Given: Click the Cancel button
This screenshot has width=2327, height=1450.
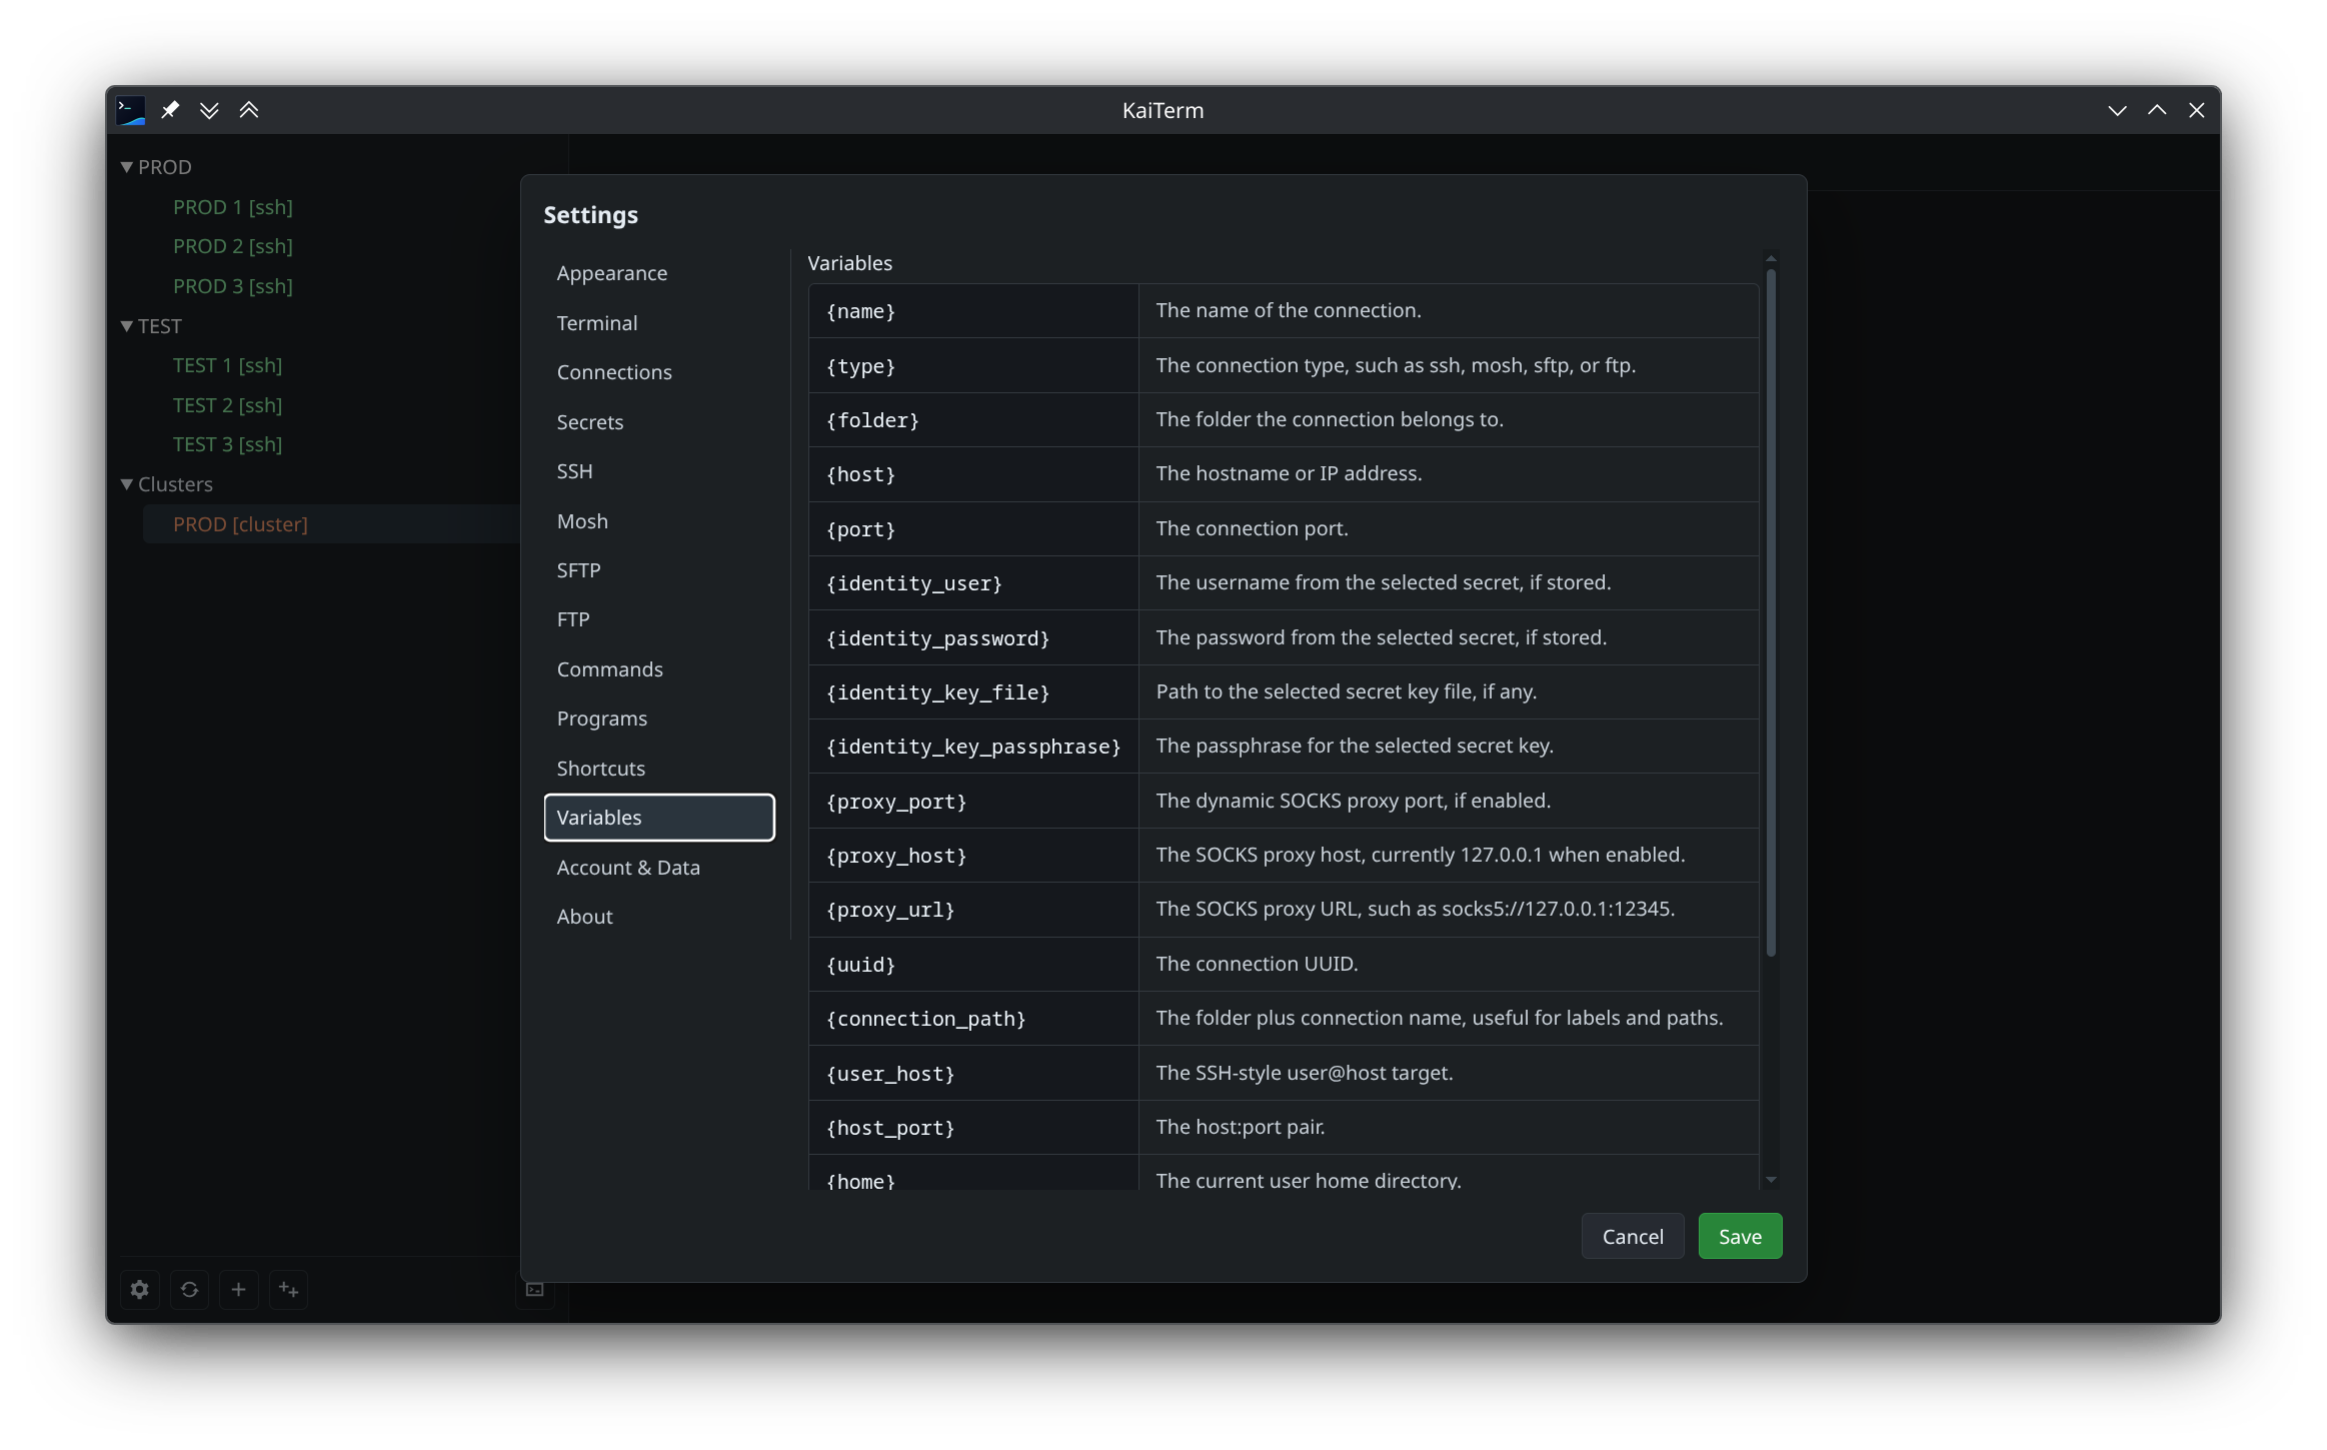Looking at the screenshot, I should [1632, 1236].
